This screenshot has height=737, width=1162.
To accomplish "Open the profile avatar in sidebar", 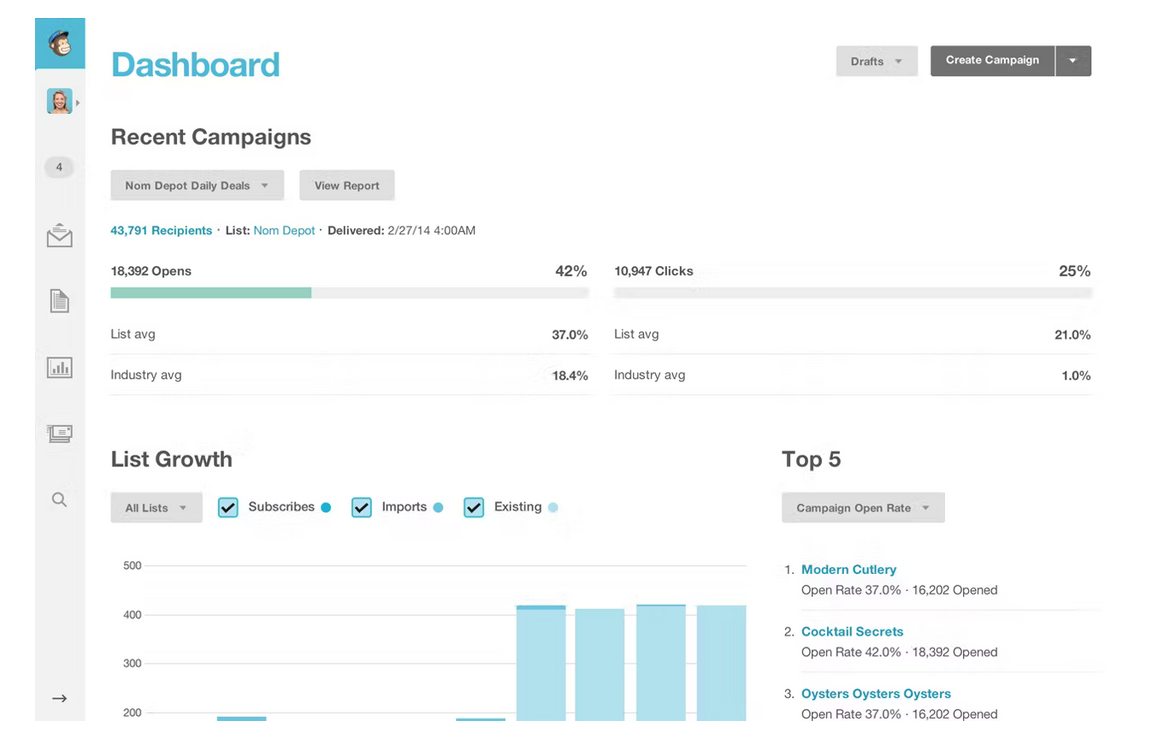I will 58,101.
